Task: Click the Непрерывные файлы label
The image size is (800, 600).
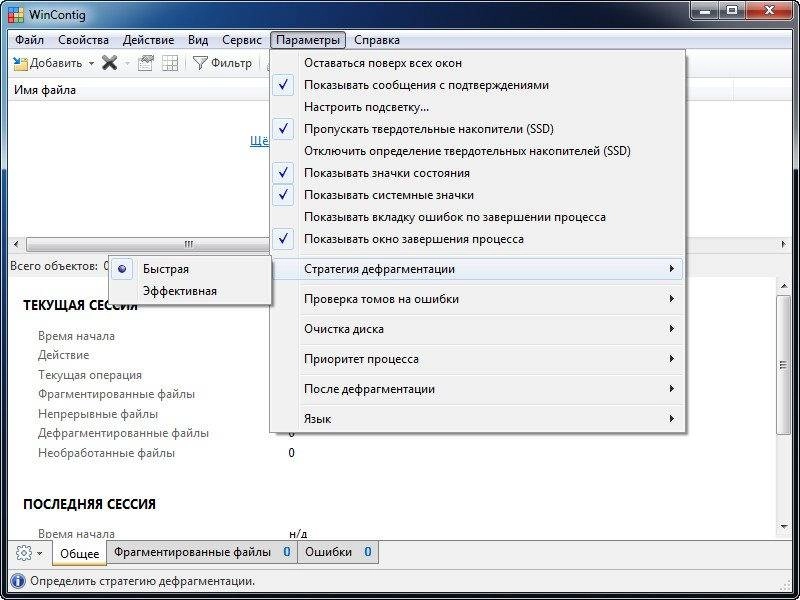Action: pyautogui.click(x=98, y=414)
